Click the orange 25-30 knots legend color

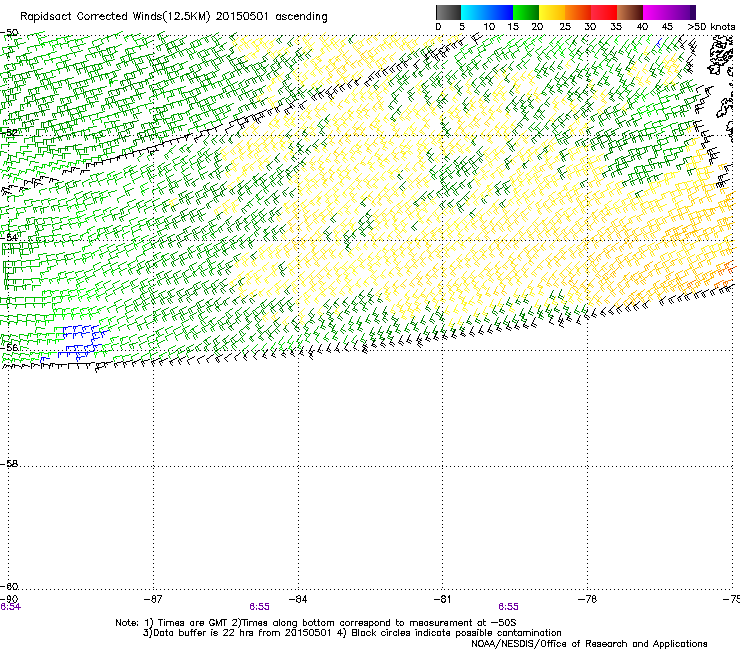[x=578, y=12]
